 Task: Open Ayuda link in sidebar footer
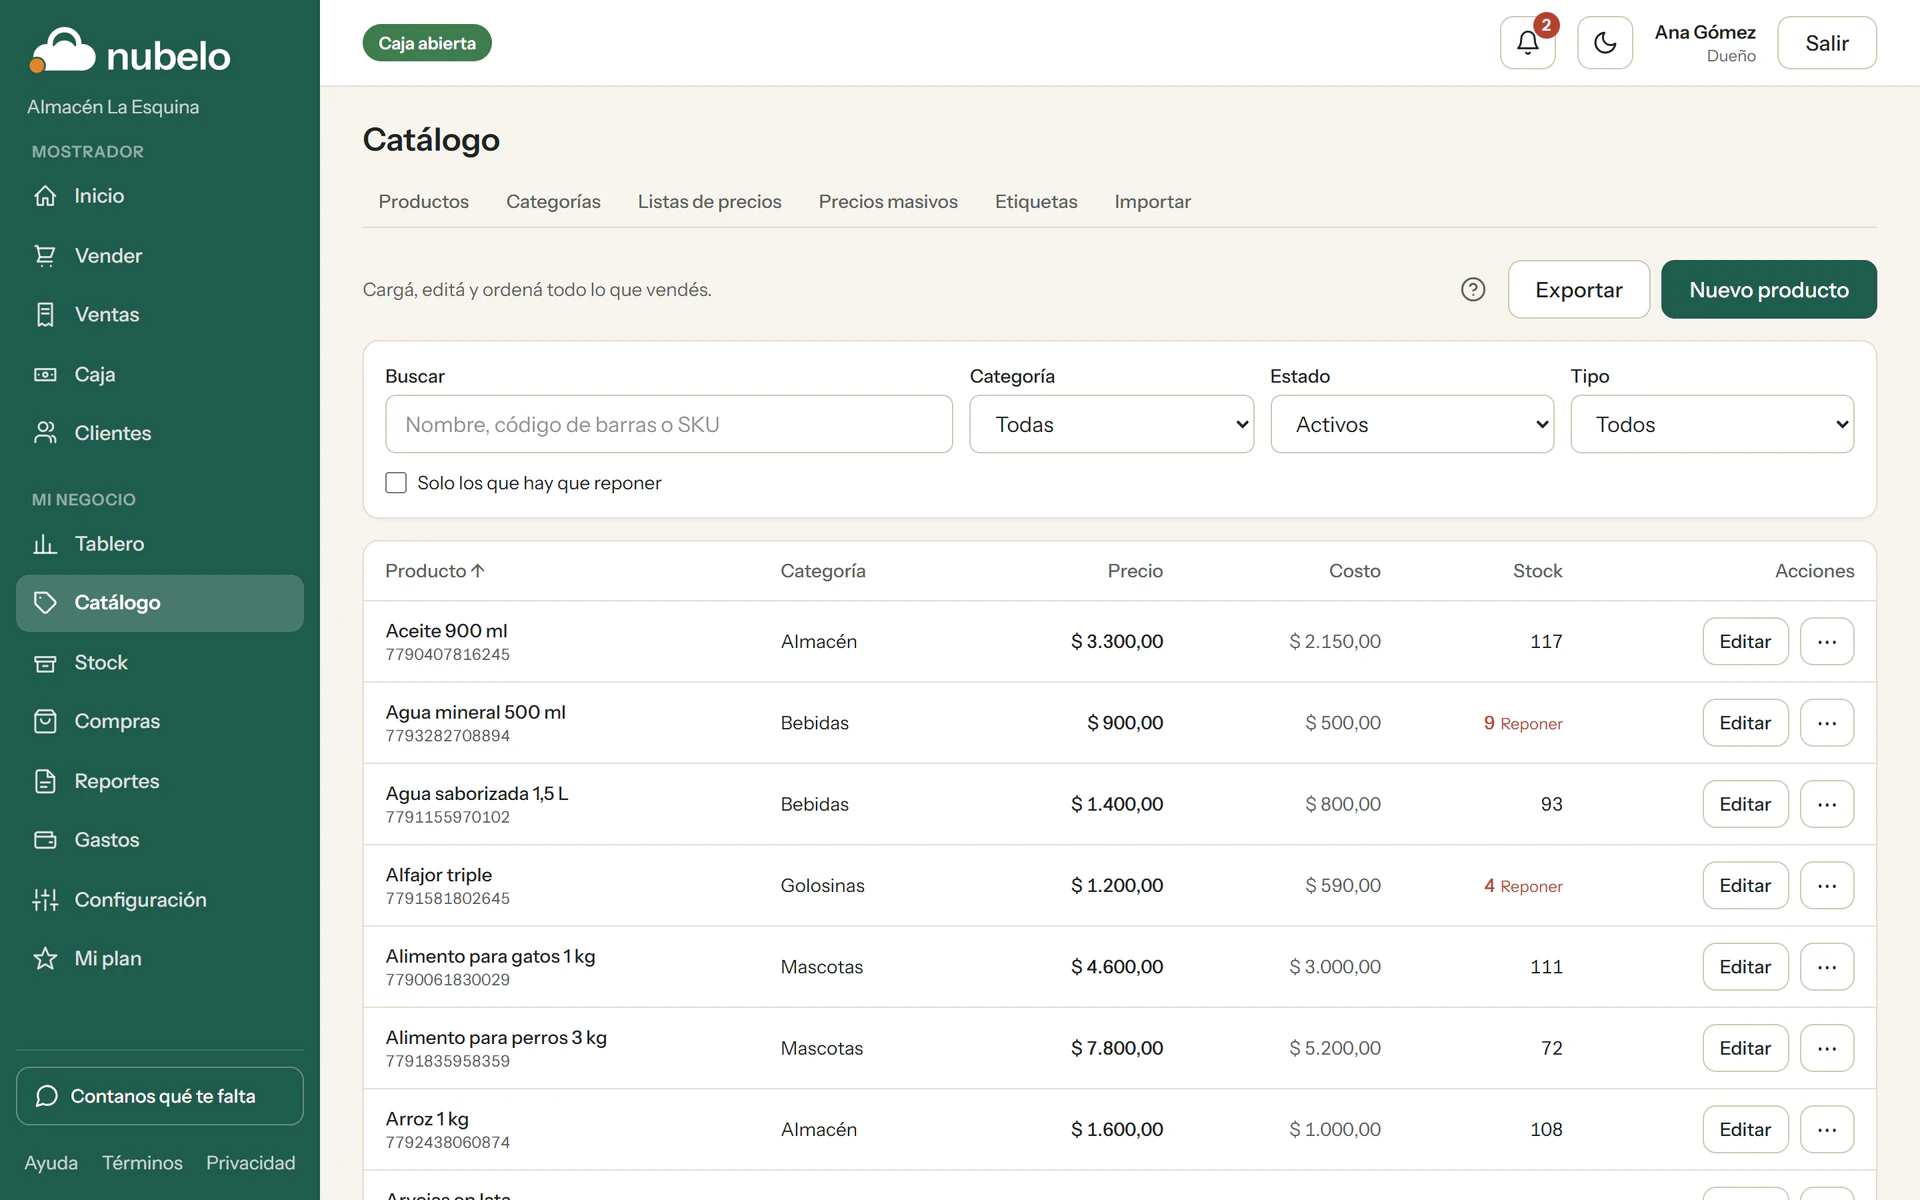[x=51, y=1163]
